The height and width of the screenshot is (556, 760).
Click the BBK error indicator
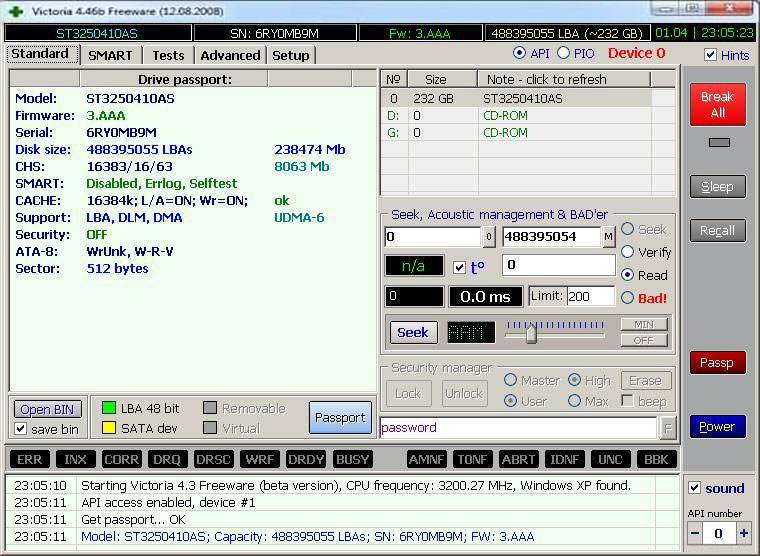tap(656, 460)
